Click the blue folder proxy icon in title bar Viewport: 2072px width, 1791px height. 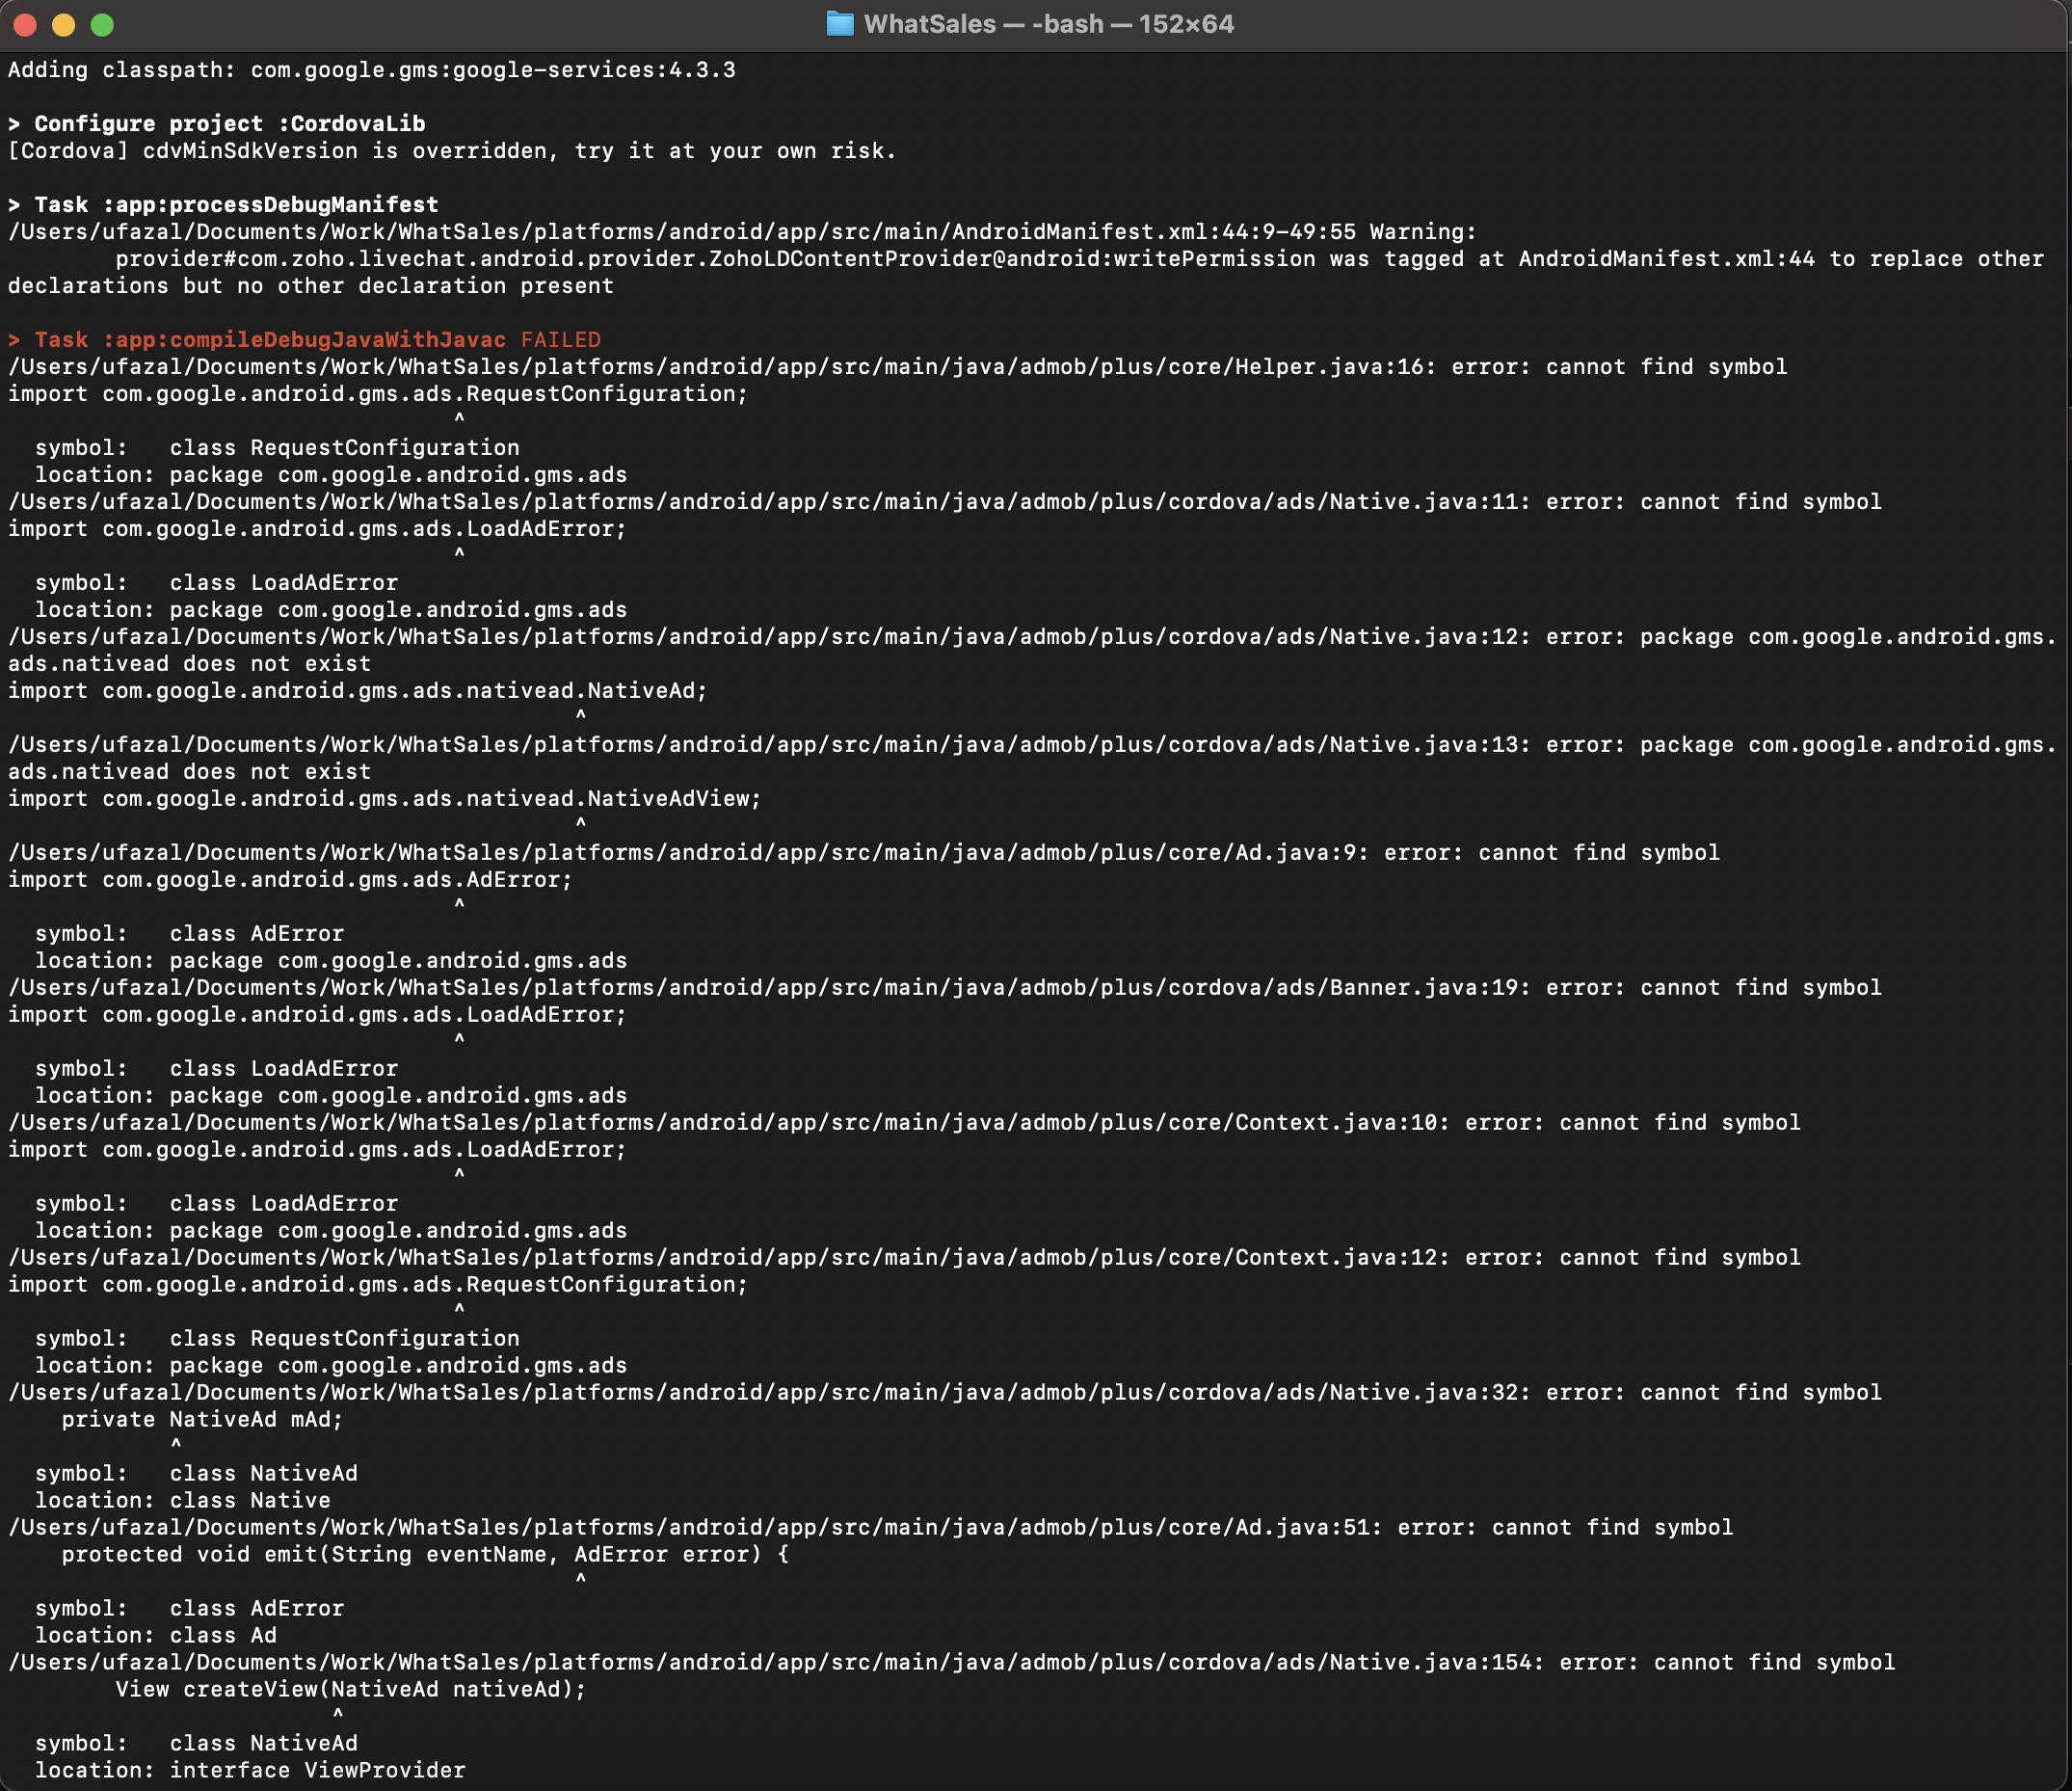coord(839,23)
